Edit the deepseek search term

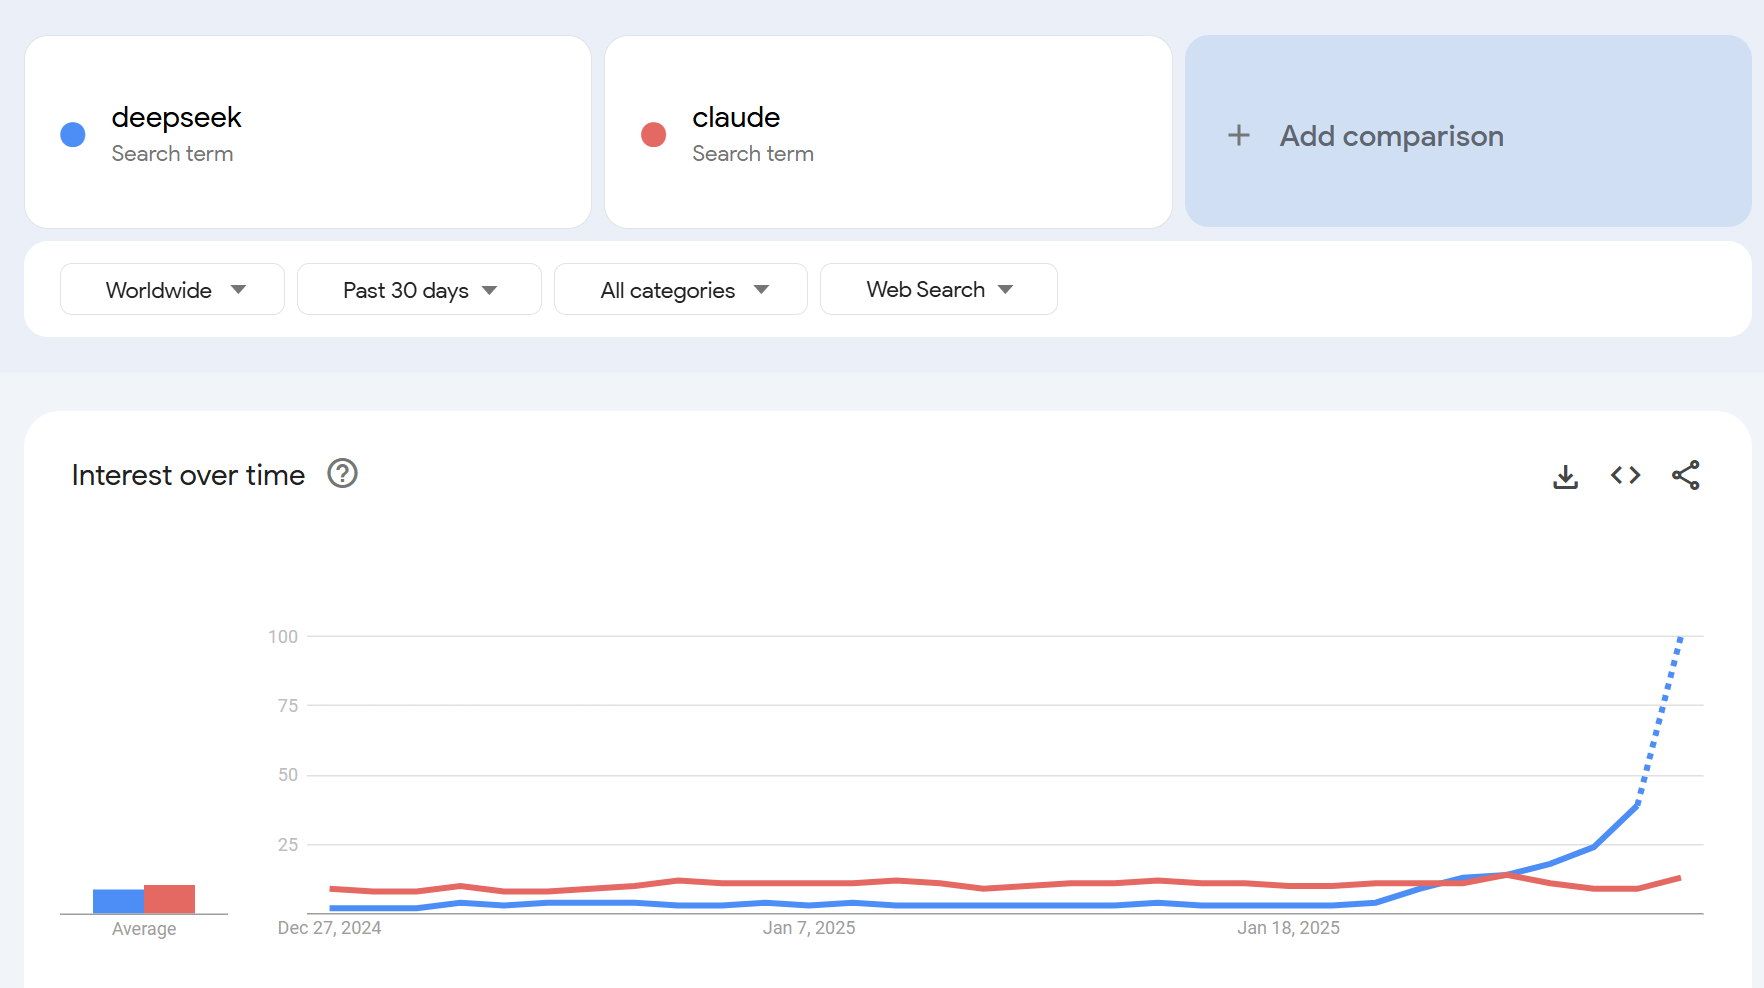(x=308, y=132)
